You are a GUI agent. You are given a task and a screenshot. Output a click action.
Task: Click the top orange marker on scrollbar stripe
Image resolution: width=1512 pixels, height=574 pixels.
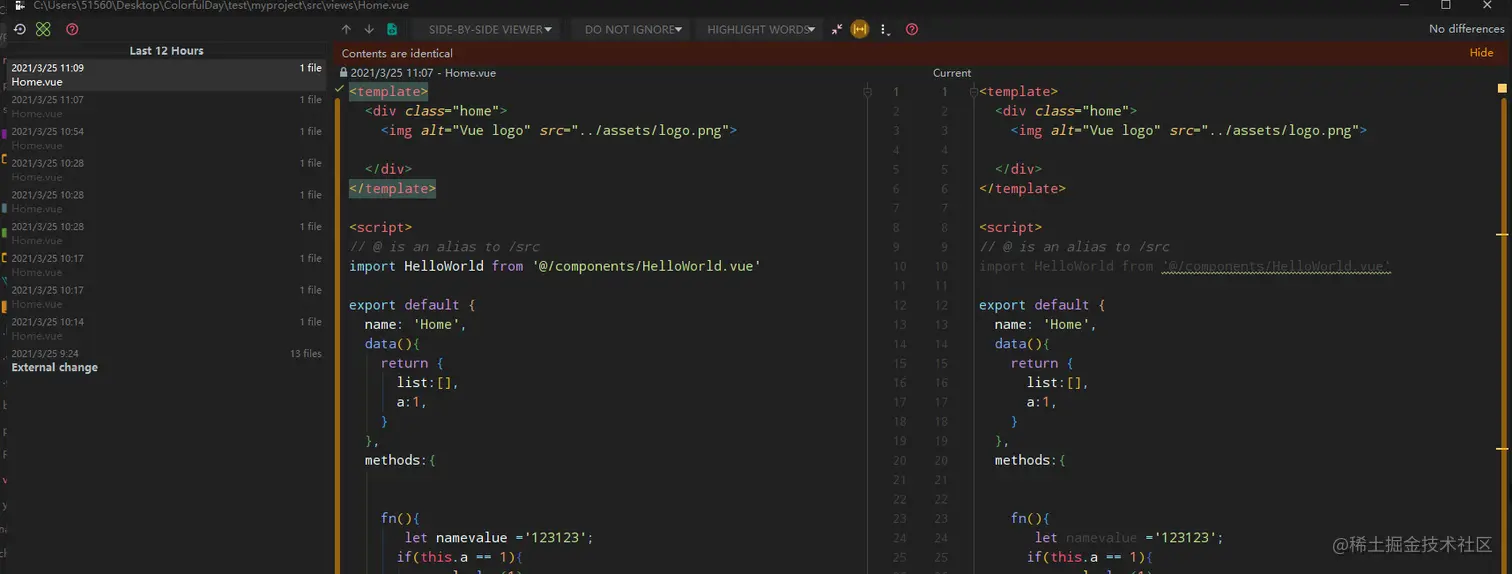pyautogui.click(x=1502, y=89)
